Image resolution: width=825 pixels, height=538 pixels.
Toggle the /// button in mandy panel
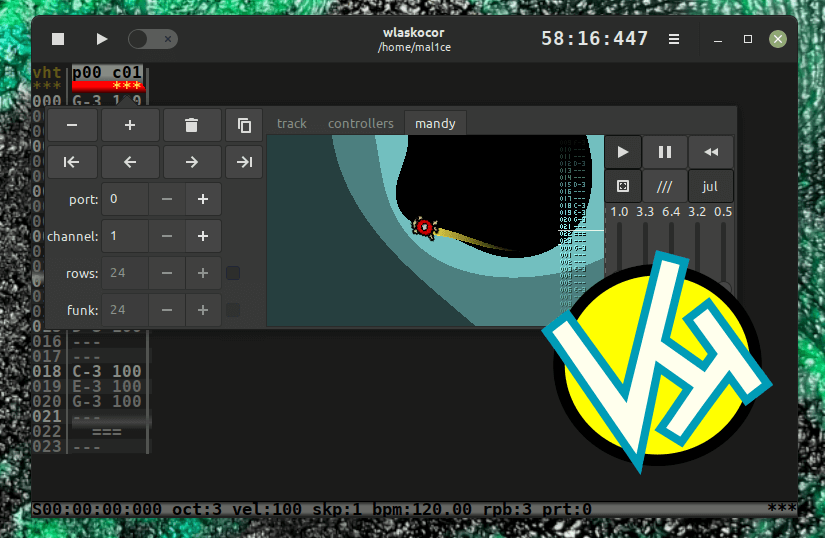click(x=665, y=186)
